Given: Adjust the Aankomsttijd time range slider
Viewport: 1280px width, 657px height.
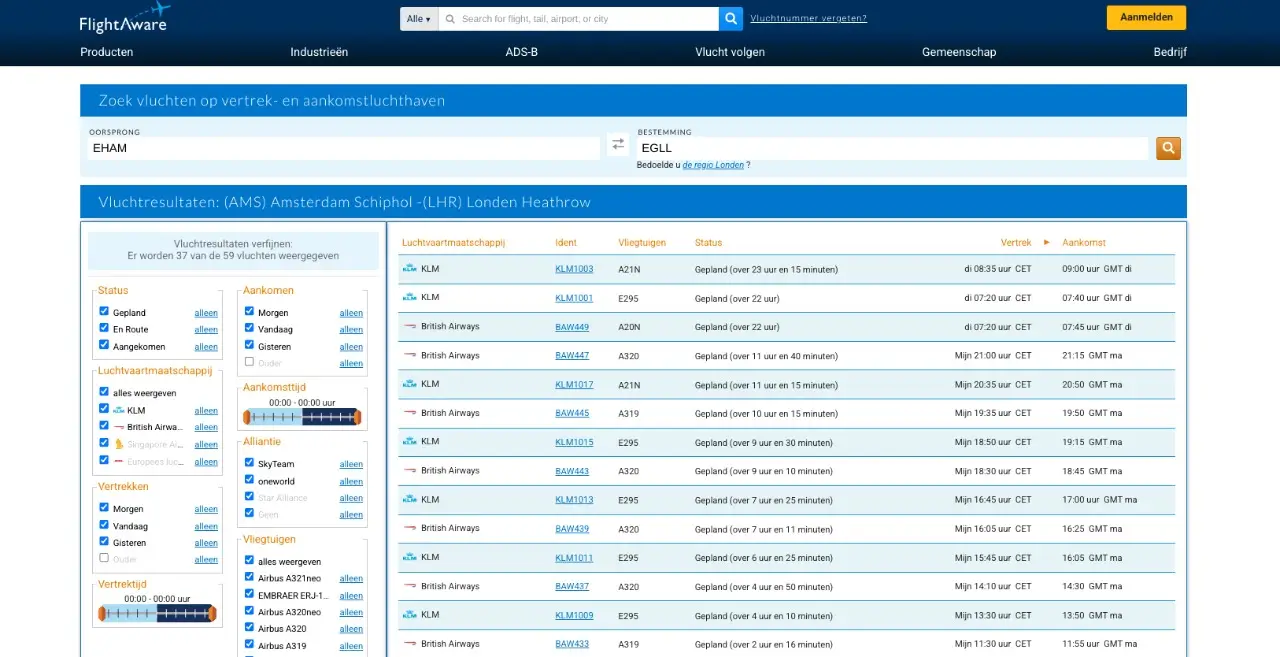Looking at the screenshot, I should tap(302, 416).
